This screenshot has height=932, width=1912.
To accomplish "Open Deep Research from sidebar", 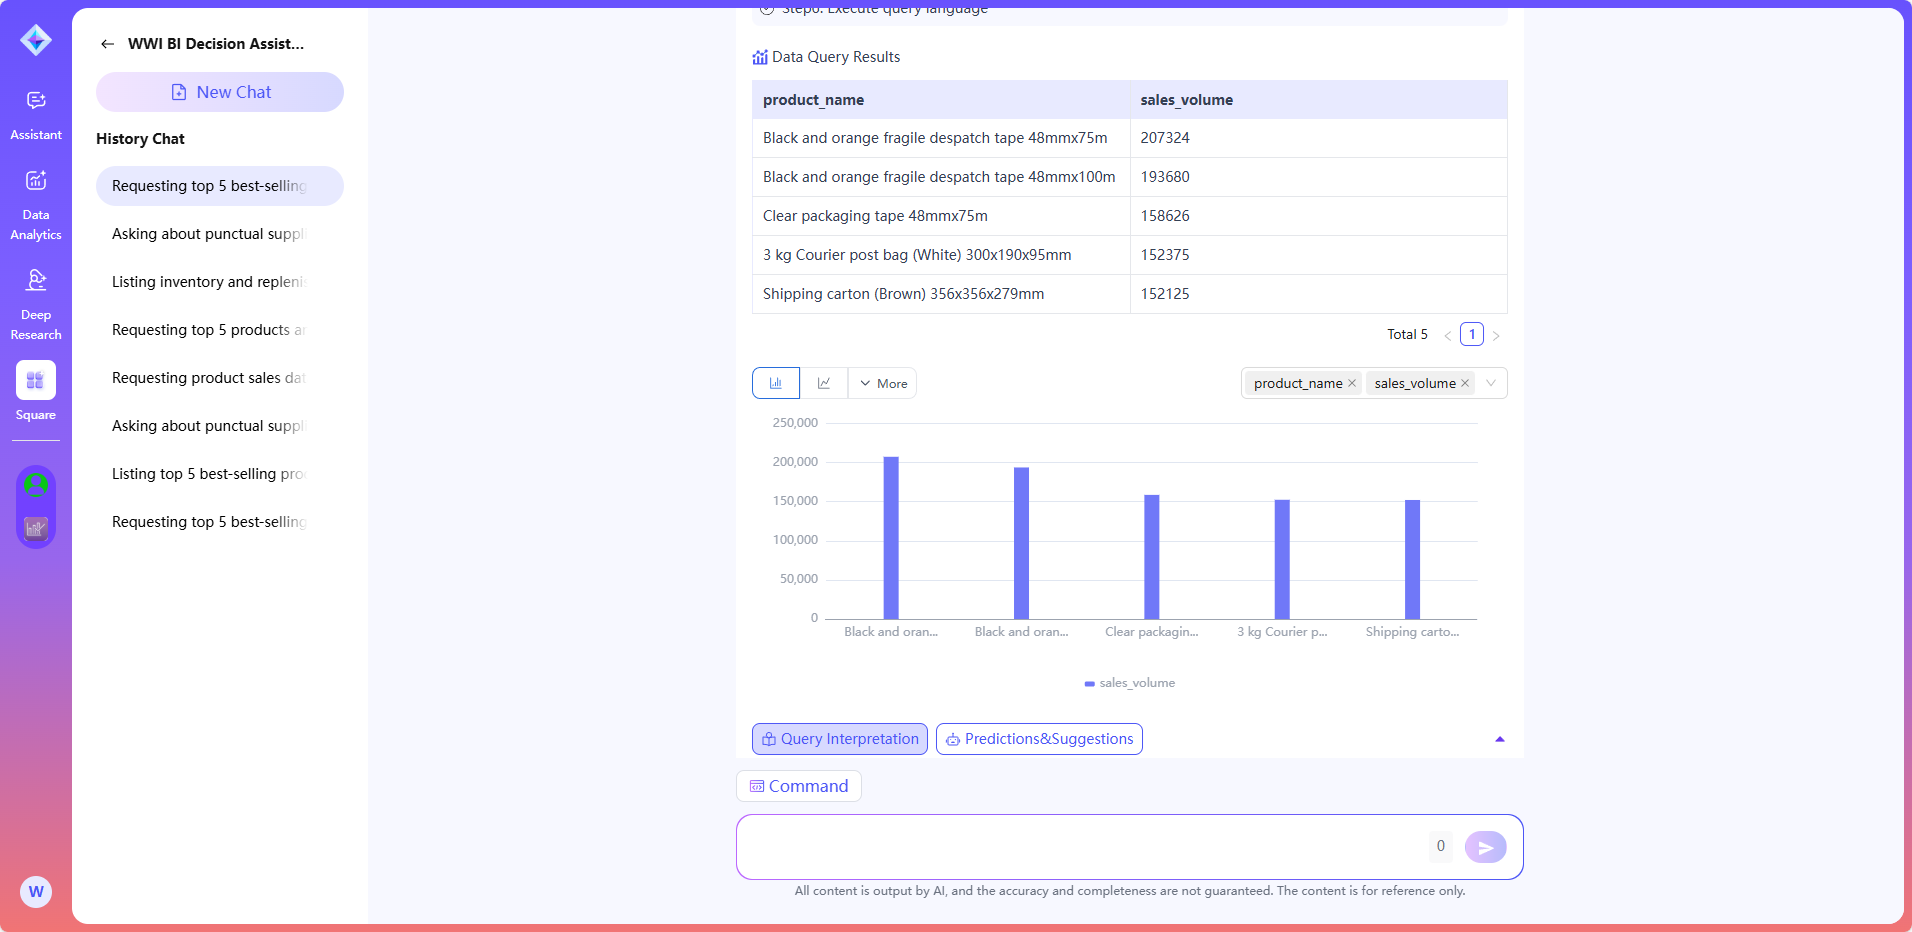I will [x=36, y=304].
